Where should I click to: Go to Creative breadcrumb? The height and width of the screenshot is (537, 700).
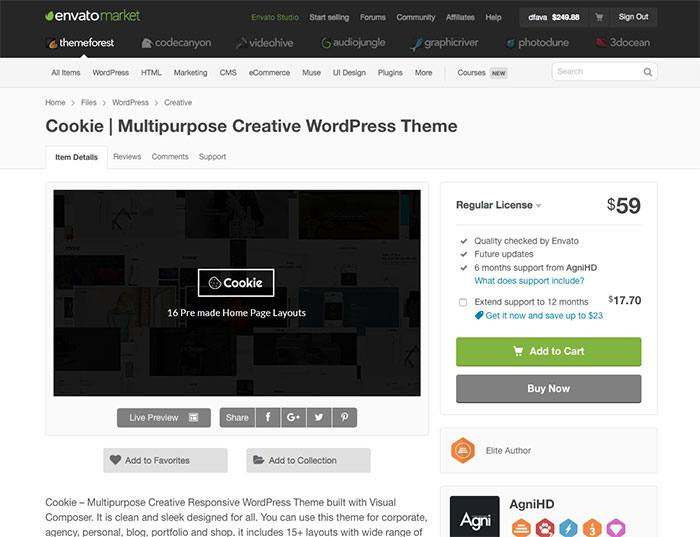(178, 102)
